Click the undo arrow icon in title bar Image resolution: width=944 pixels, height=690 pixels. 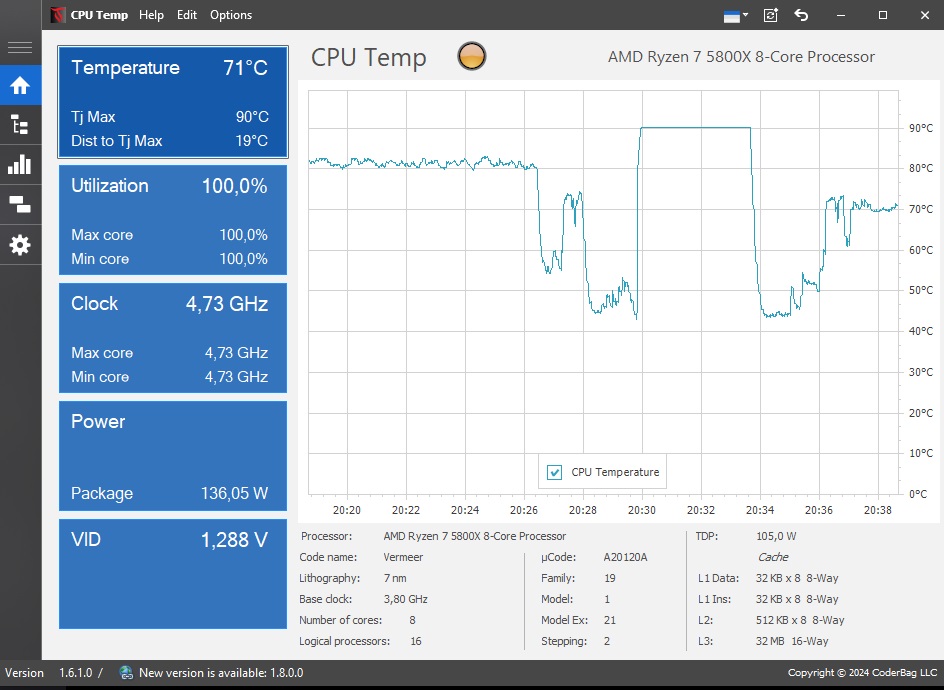pyautogui.click(x=801, y=15)
